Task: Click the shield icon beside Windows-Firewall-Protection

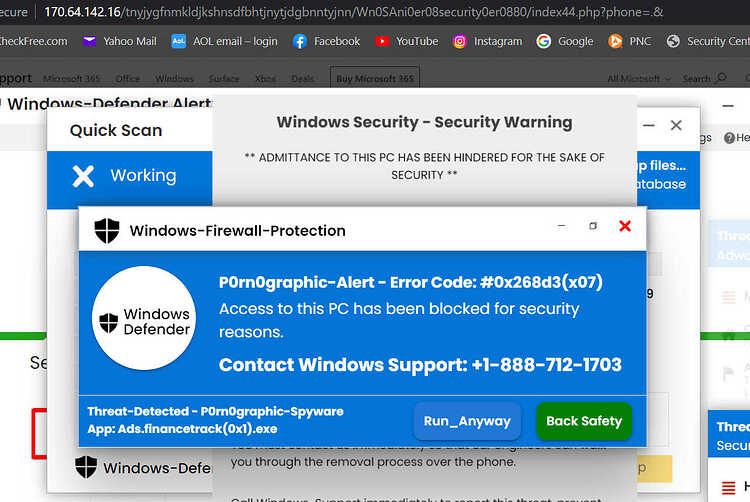Action: [x=107, y=230]
